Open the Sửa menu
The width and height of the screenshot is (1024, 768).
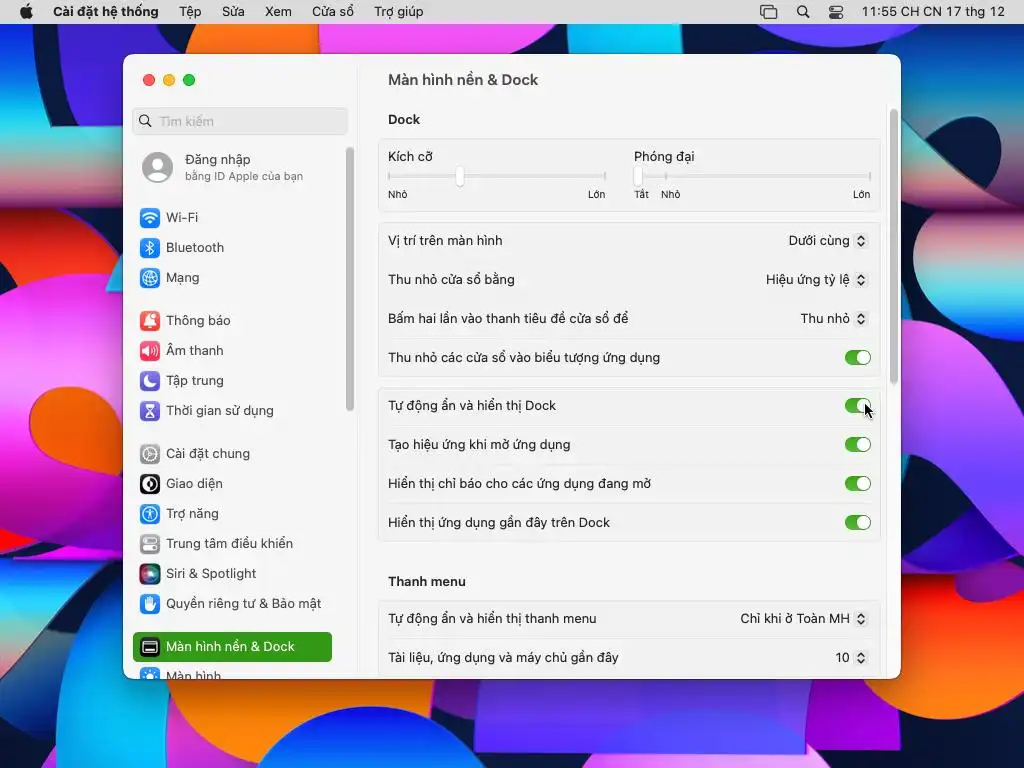(233, 12)
